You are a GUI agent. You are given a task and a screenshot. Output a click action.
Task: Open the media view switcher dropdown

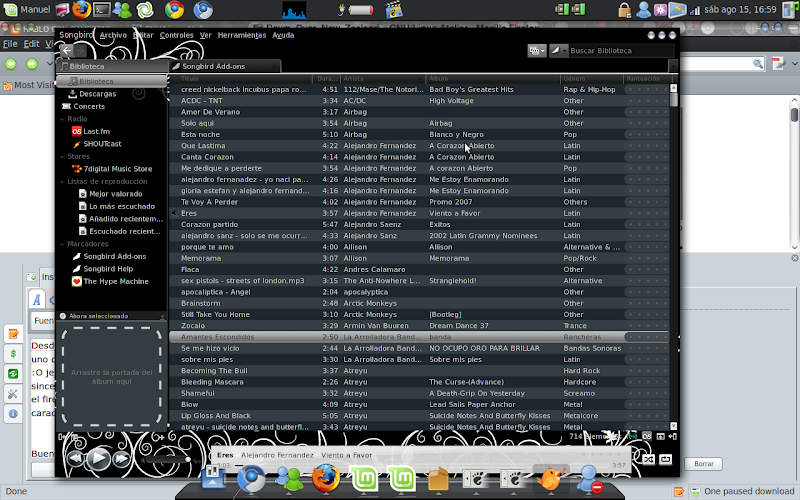tap(537, 51)
